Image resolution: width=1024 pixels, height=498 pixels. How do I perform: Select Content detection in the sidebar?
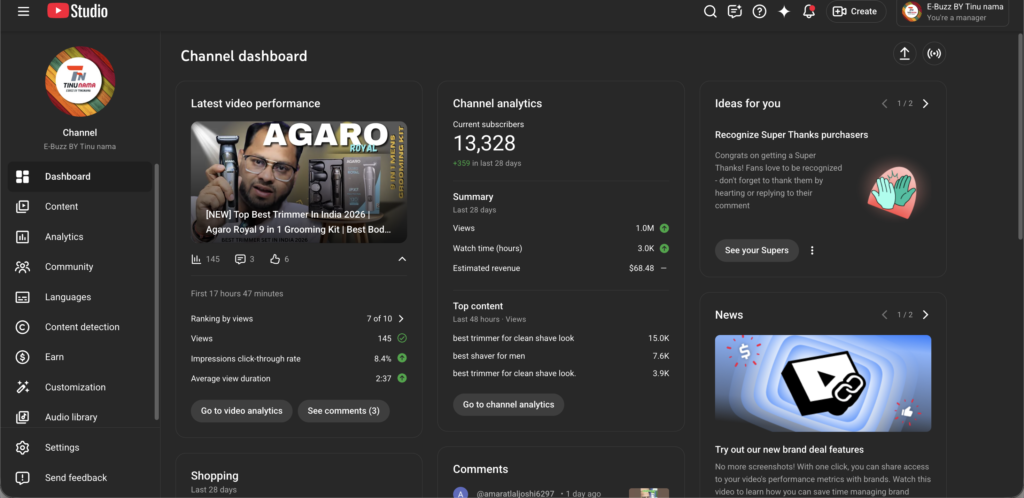point(82,327)
